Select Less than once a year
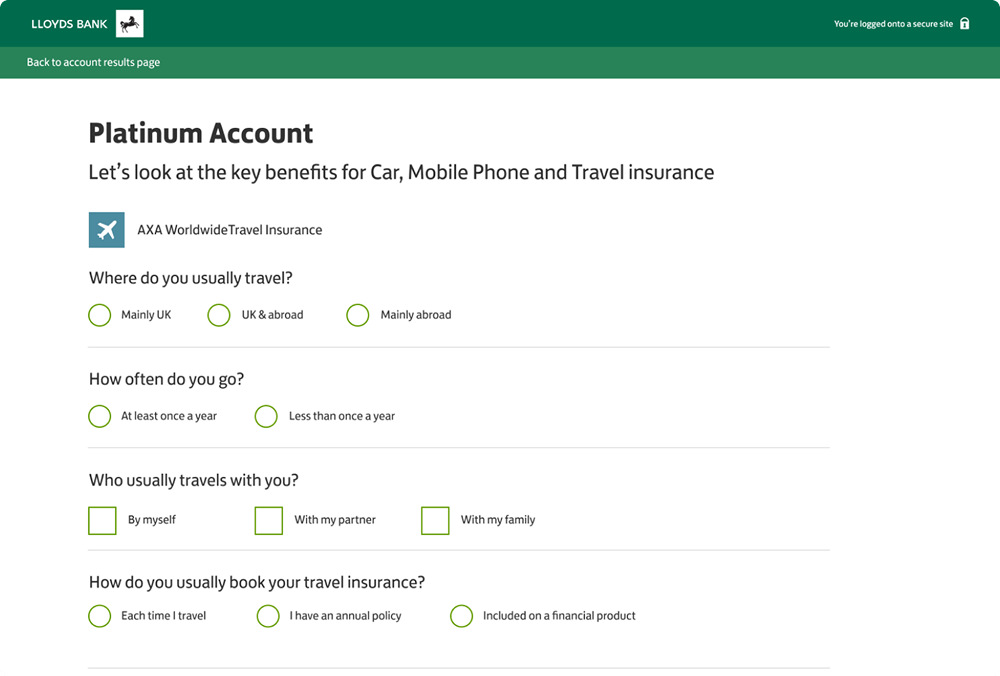This screenshot has width=1000, height=676. (266, 416)
